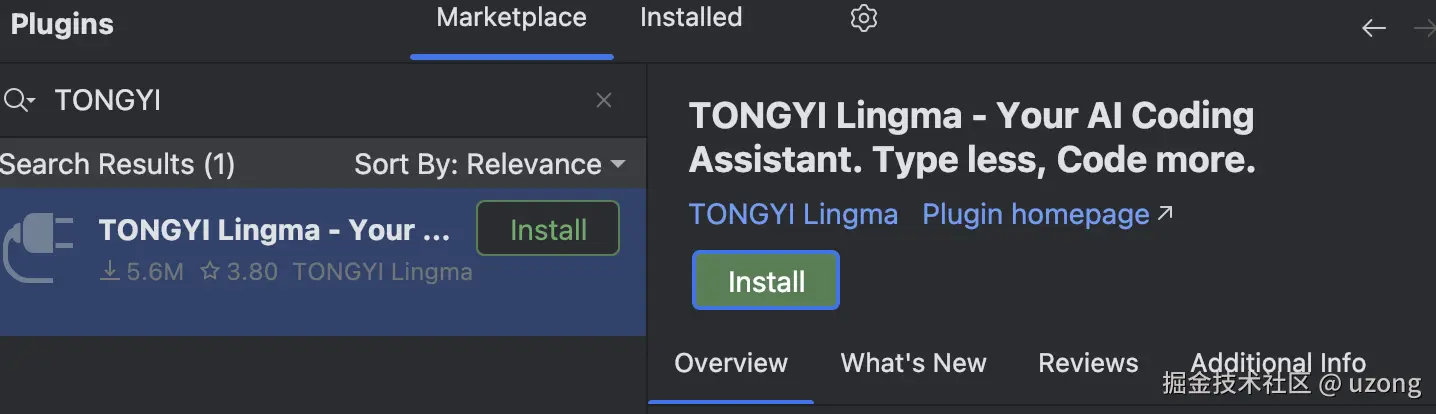The height and width of the screenshot is (414, 1436).
Task: Focus the plugin search field
Action: (300, 100)
